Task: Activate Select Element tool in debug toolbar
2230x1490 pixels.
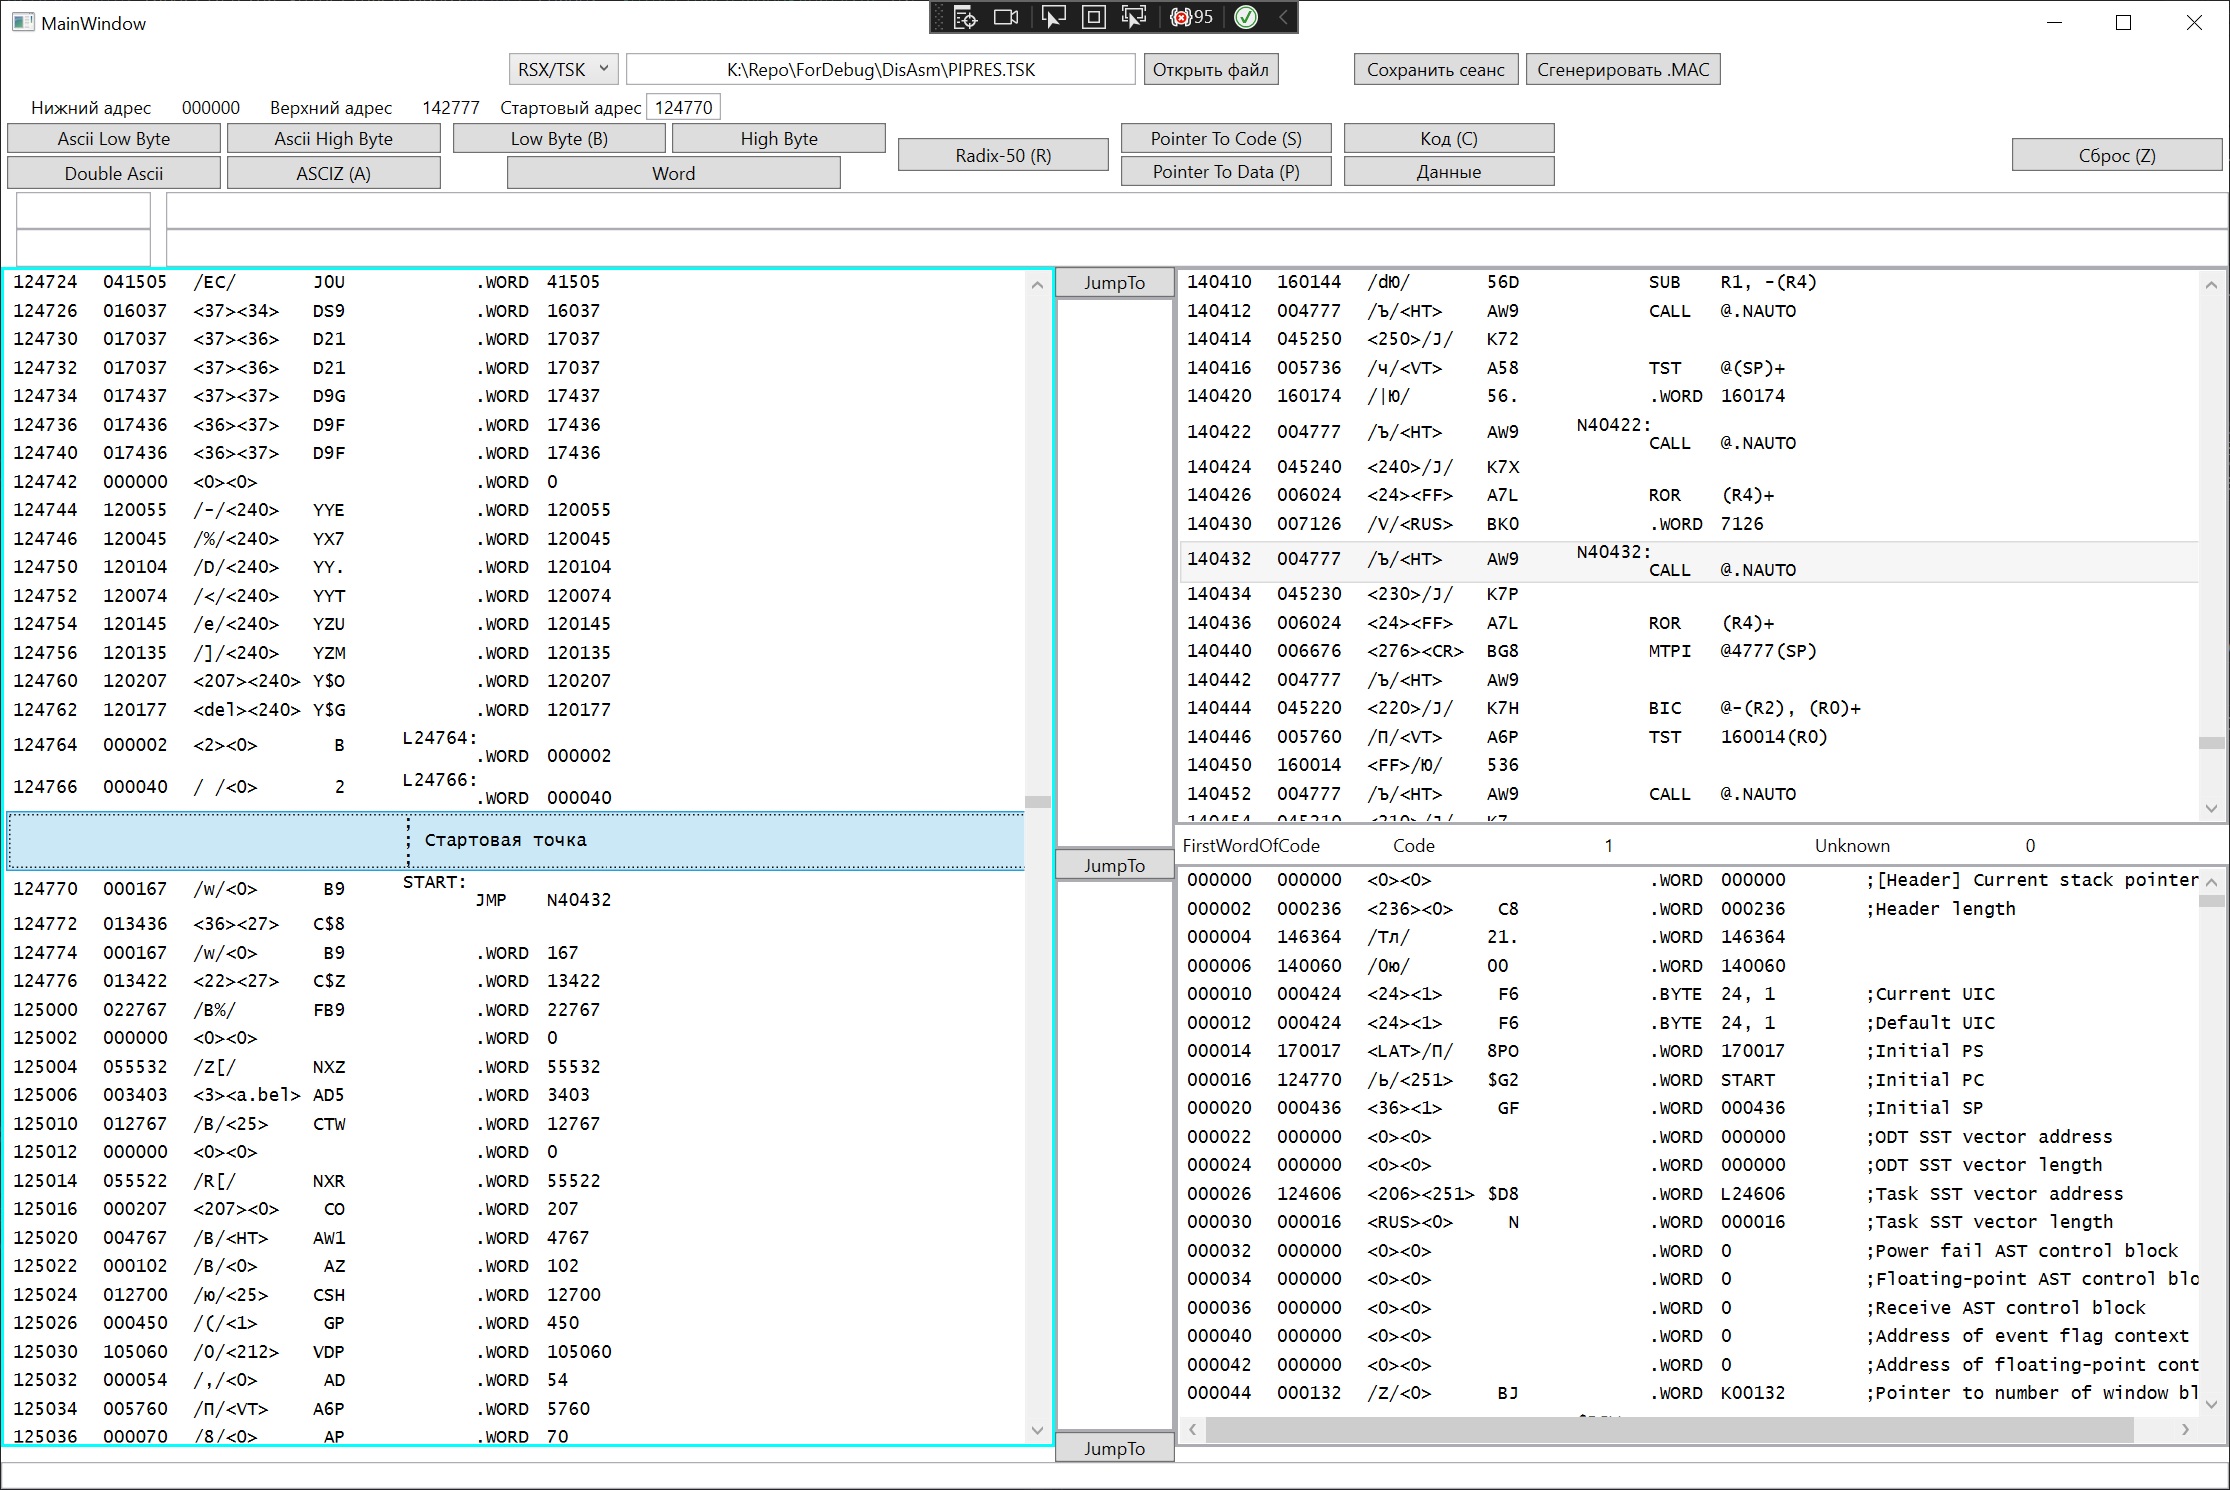Action: [x=1053, y=17]
